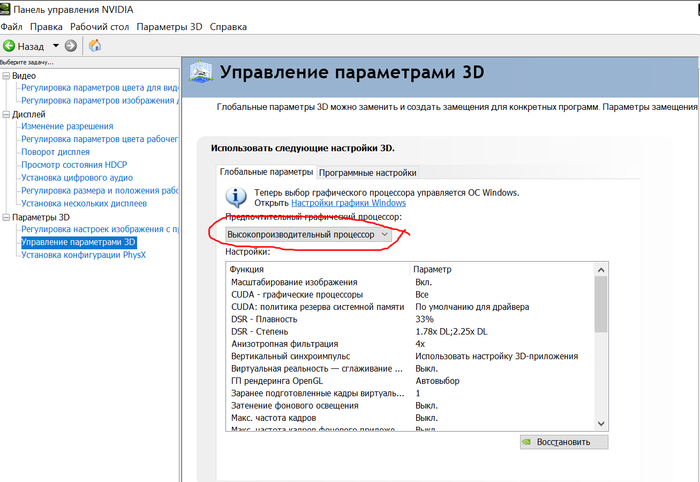Click the settings list scrollbar thumb
Viewport: 700px width, 482px height.
(601, 304)
